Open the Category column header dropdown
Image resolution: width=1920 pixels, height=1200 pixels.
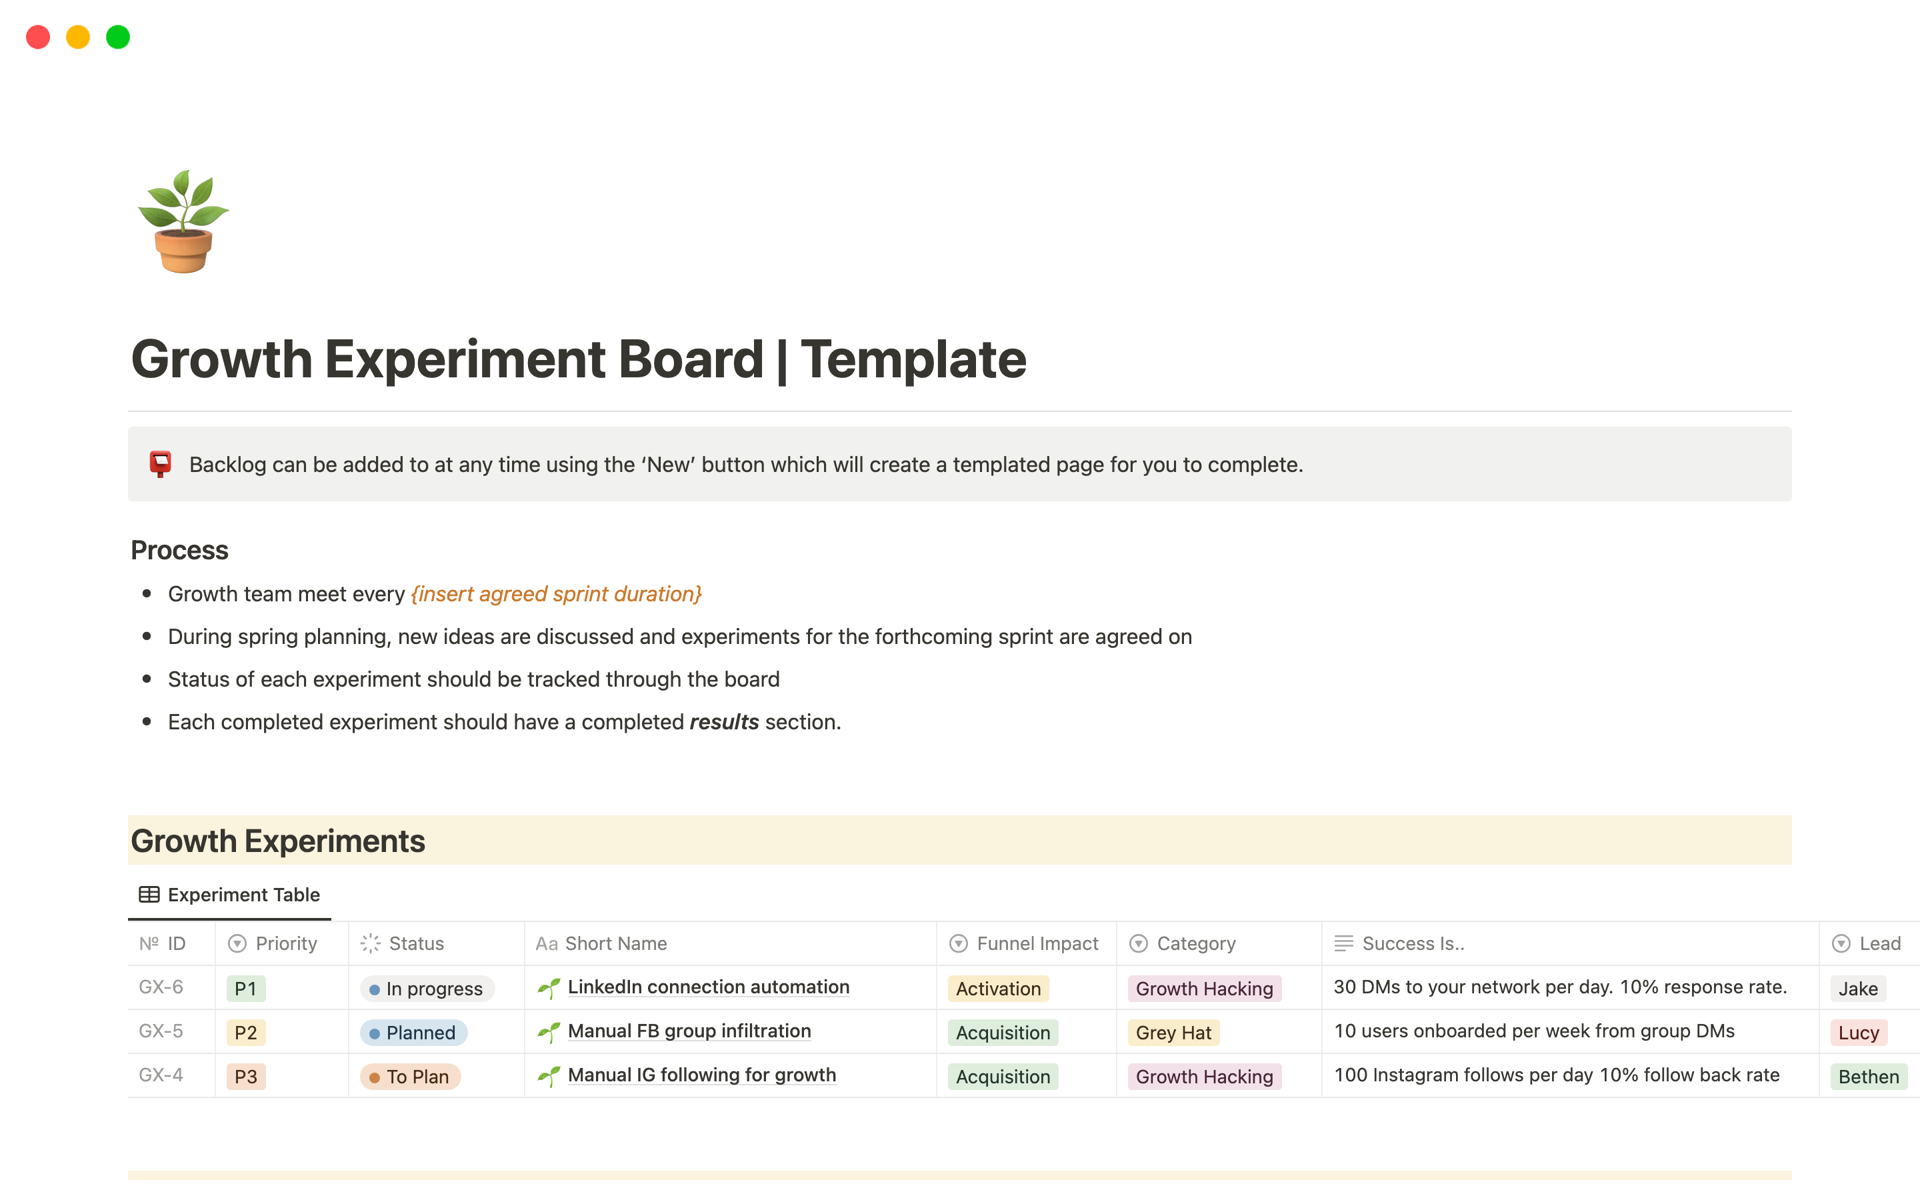point(1183,944)
